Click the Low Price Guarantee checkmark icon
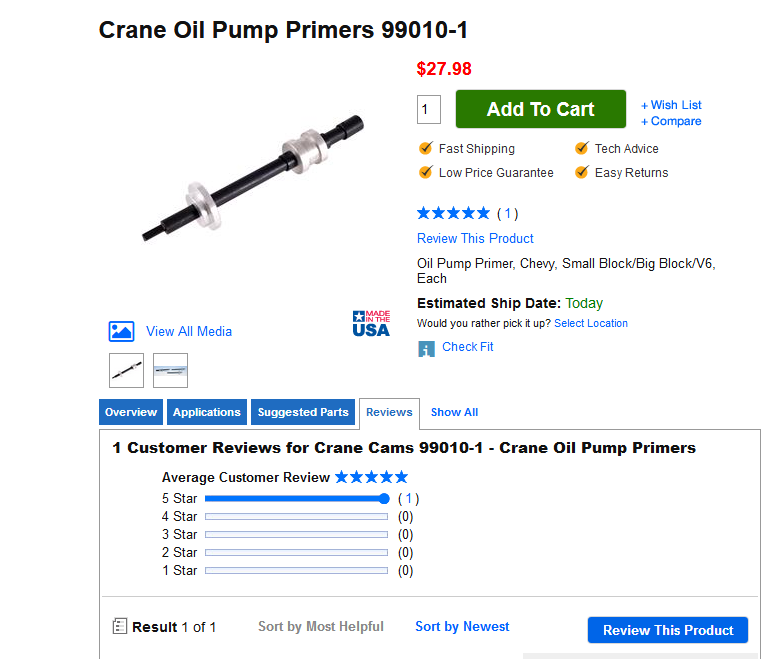Image resolution: width=761 pixels, height=659 pixels. (x=426, y=173)
